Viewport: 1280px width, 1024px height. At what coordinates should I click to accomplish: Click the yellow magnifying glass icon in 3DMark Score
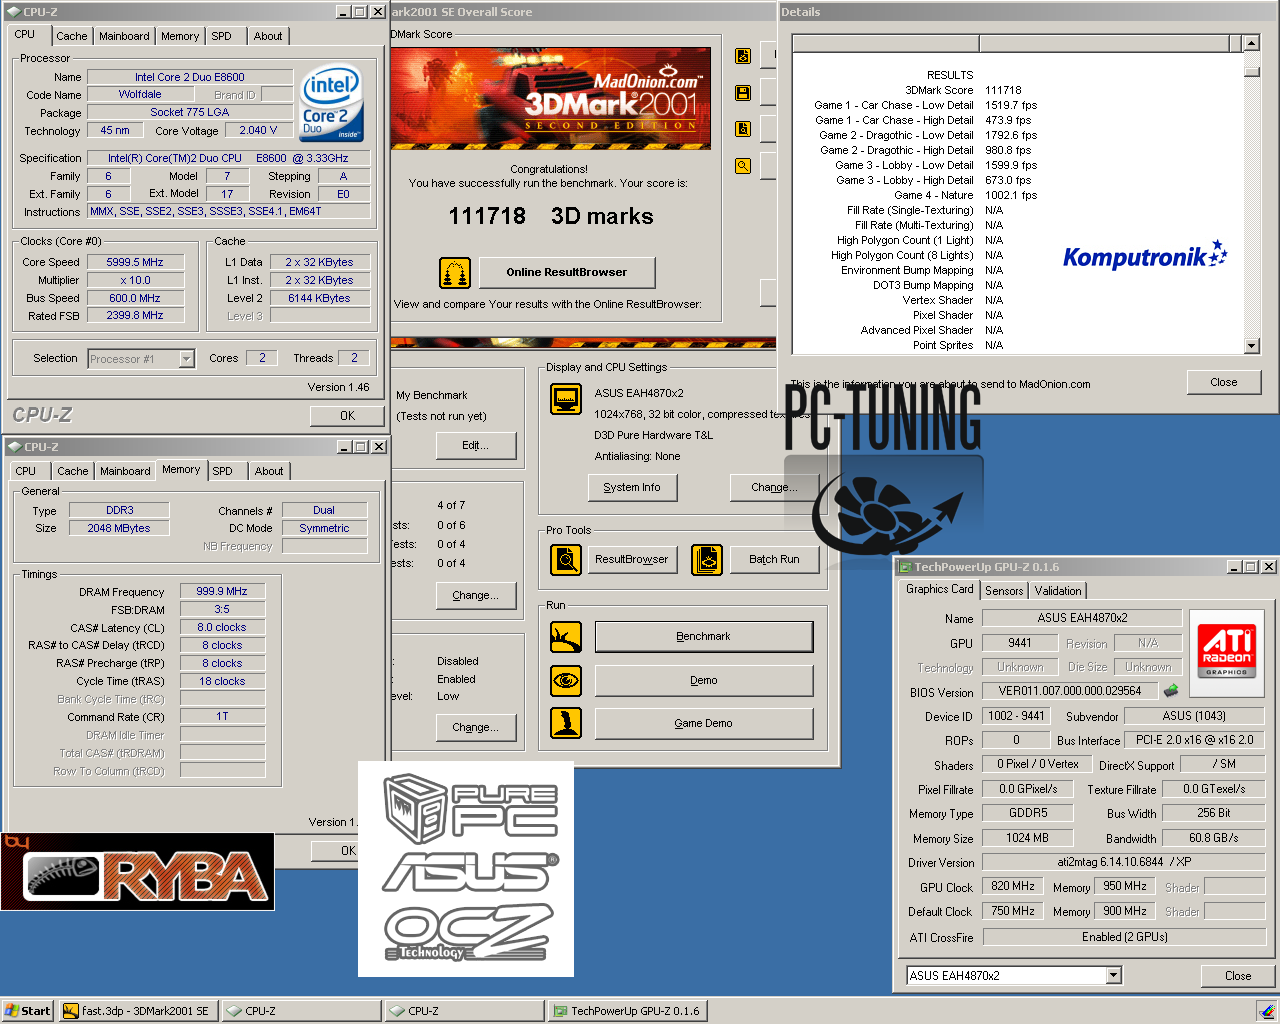point(743,166)
